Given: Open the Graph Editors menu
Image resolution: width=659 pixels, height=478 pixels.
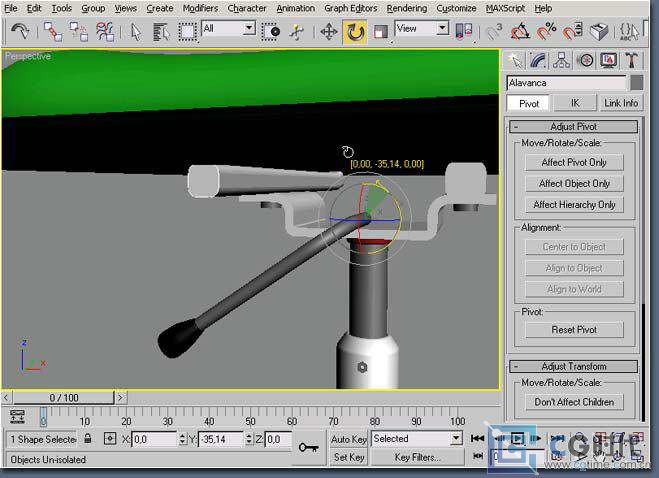Looking at the screenshot, I should pos(351,8).
